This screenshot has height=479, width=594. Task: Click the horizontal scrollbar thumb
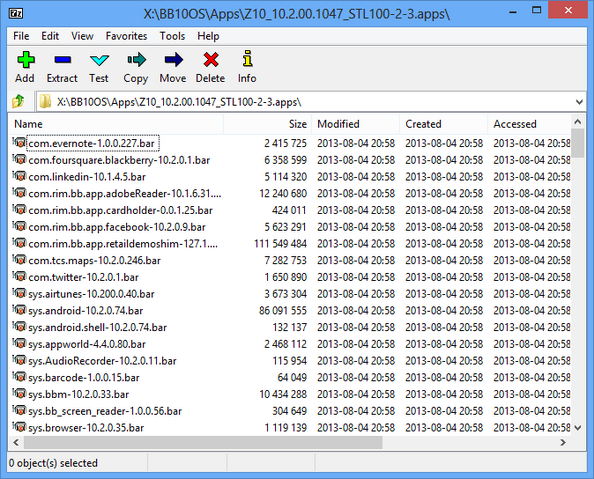click(203, 442)
